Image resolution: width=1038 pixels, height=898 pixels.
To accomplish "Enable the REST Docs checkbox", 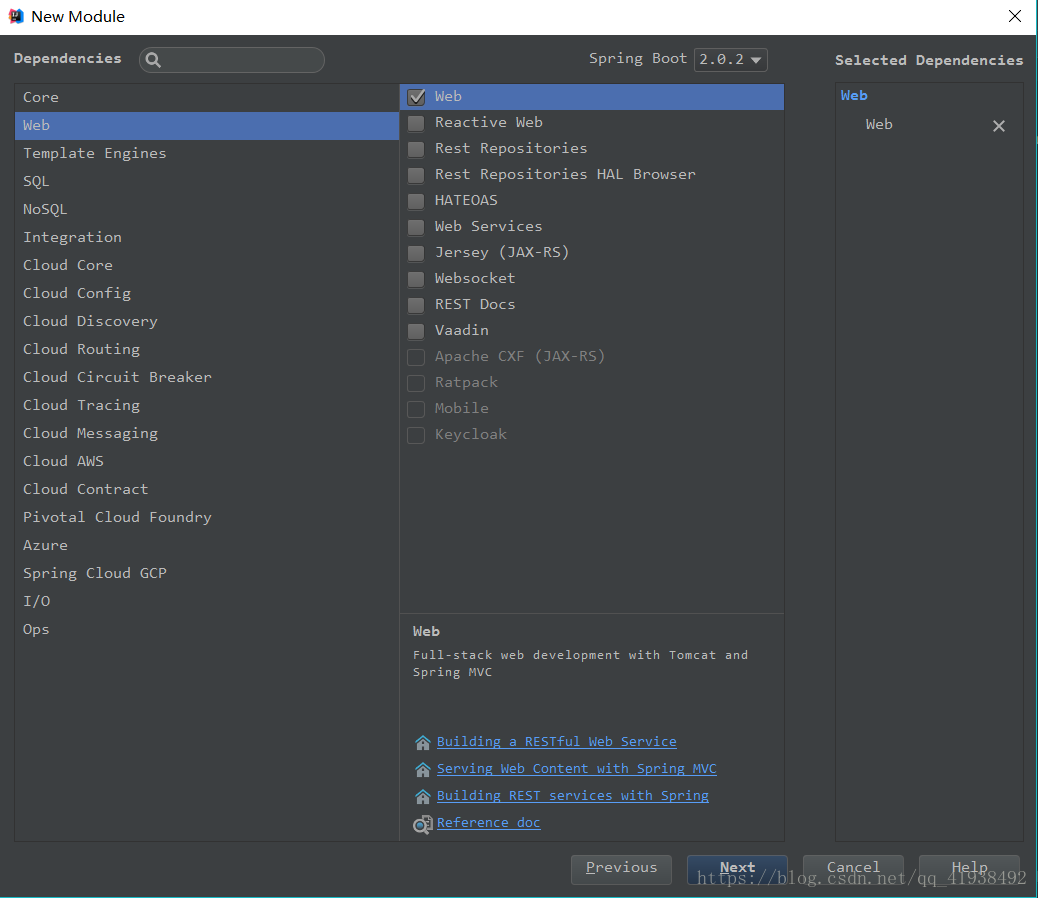I will point(416,305).
